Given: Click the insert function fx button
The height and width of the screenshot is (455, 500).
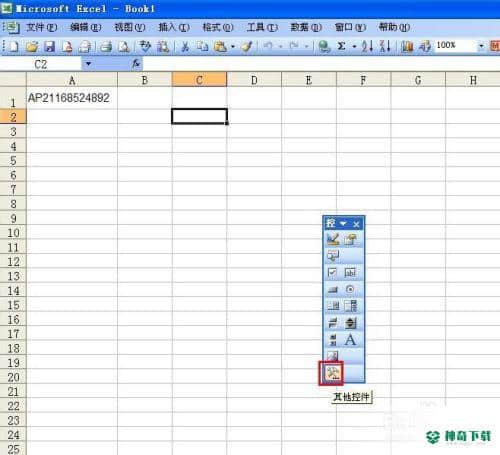Looking at the screenshot, I should 136,63.
